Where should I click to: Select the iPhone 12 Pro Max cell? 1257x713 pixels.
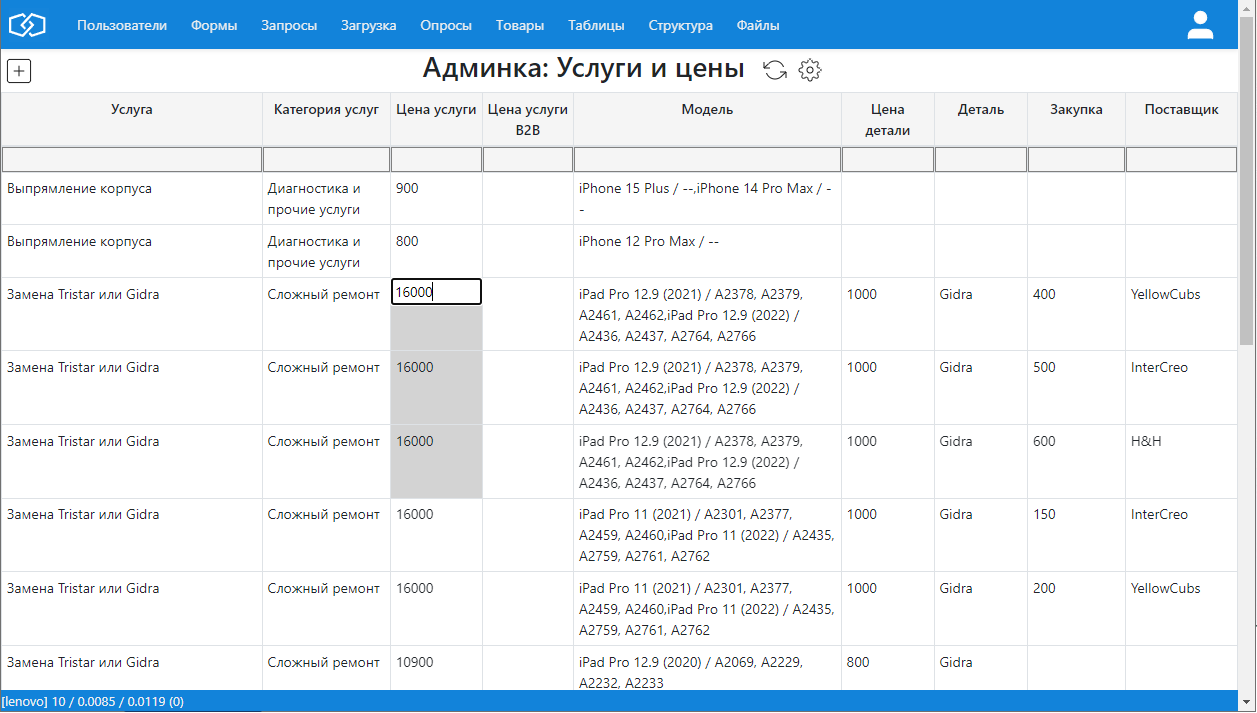tap(707, 251)
